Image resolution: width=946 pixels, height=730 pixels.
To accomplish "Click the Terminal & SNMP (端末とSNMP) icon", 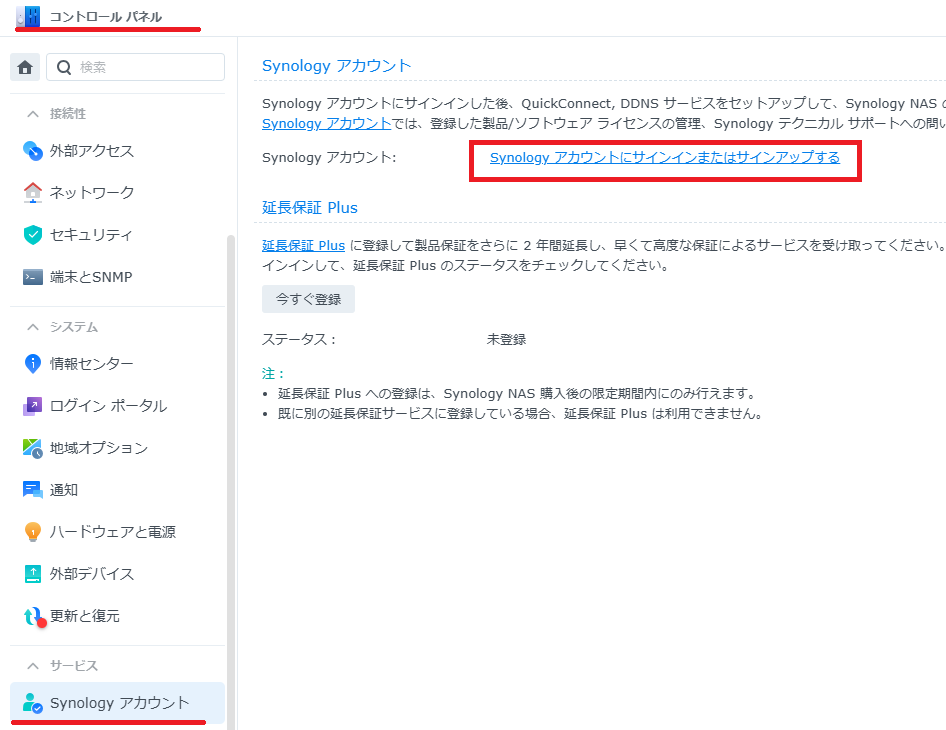I will [x=33, y=277].
